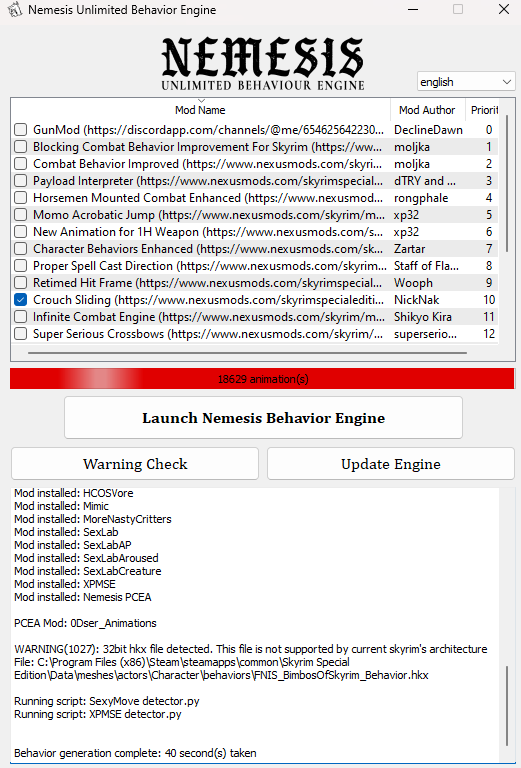The width and height of the screenshot is (521, 768).
Task: Click the Nemesis app icon in title bar
Action: point(14,10)
